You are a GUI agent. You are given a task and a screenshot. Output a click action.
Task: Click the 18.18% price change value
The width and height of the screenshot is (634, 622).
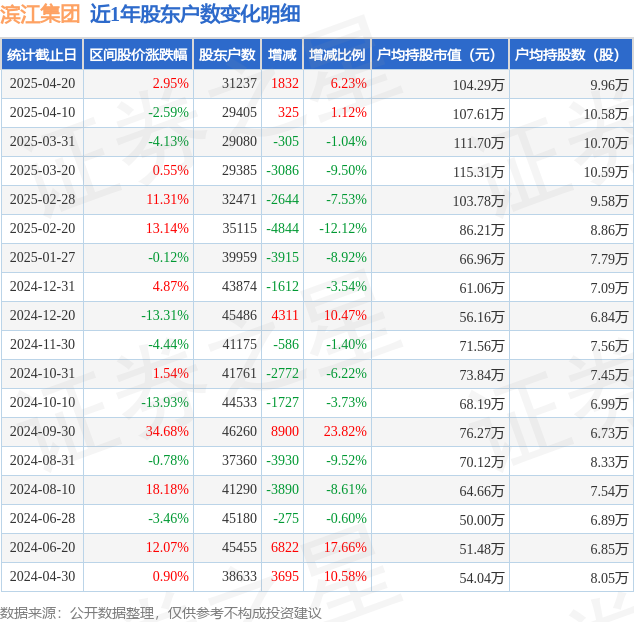click(x=167, y=489)
